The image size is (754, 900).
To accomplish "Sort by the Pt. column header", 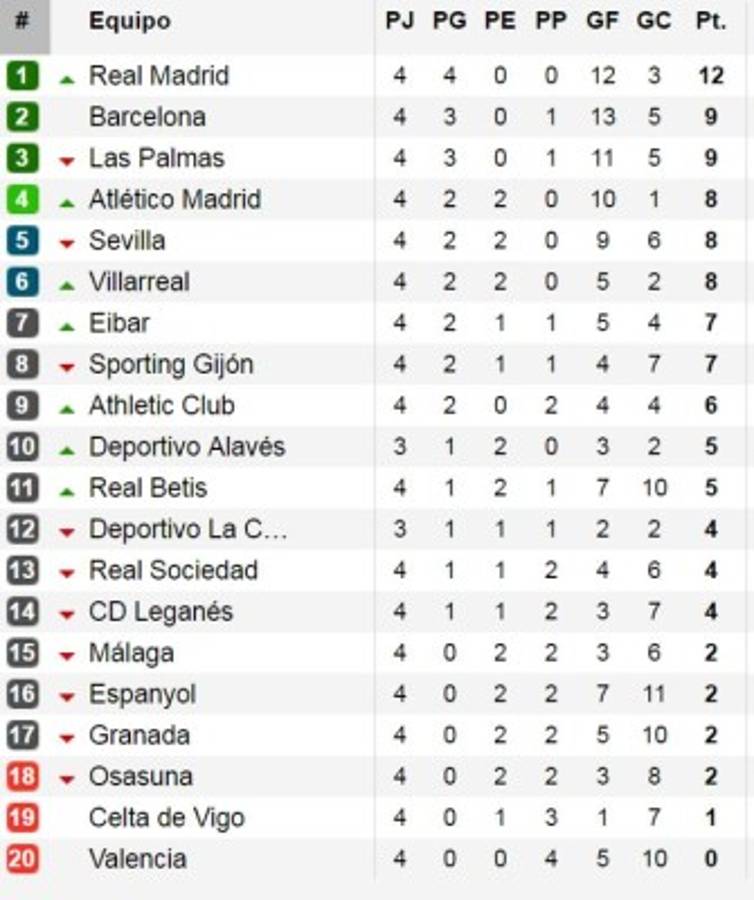I will pyautogui.click(x=710, y=21).
